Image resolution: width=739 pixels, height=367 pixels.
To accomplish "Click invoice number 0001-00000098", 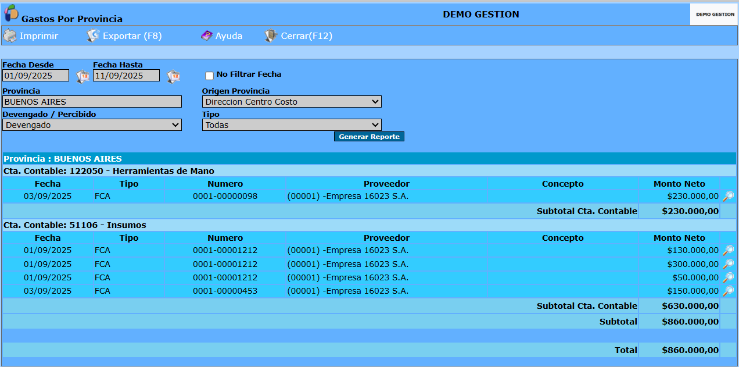I will tap(225, 196).
